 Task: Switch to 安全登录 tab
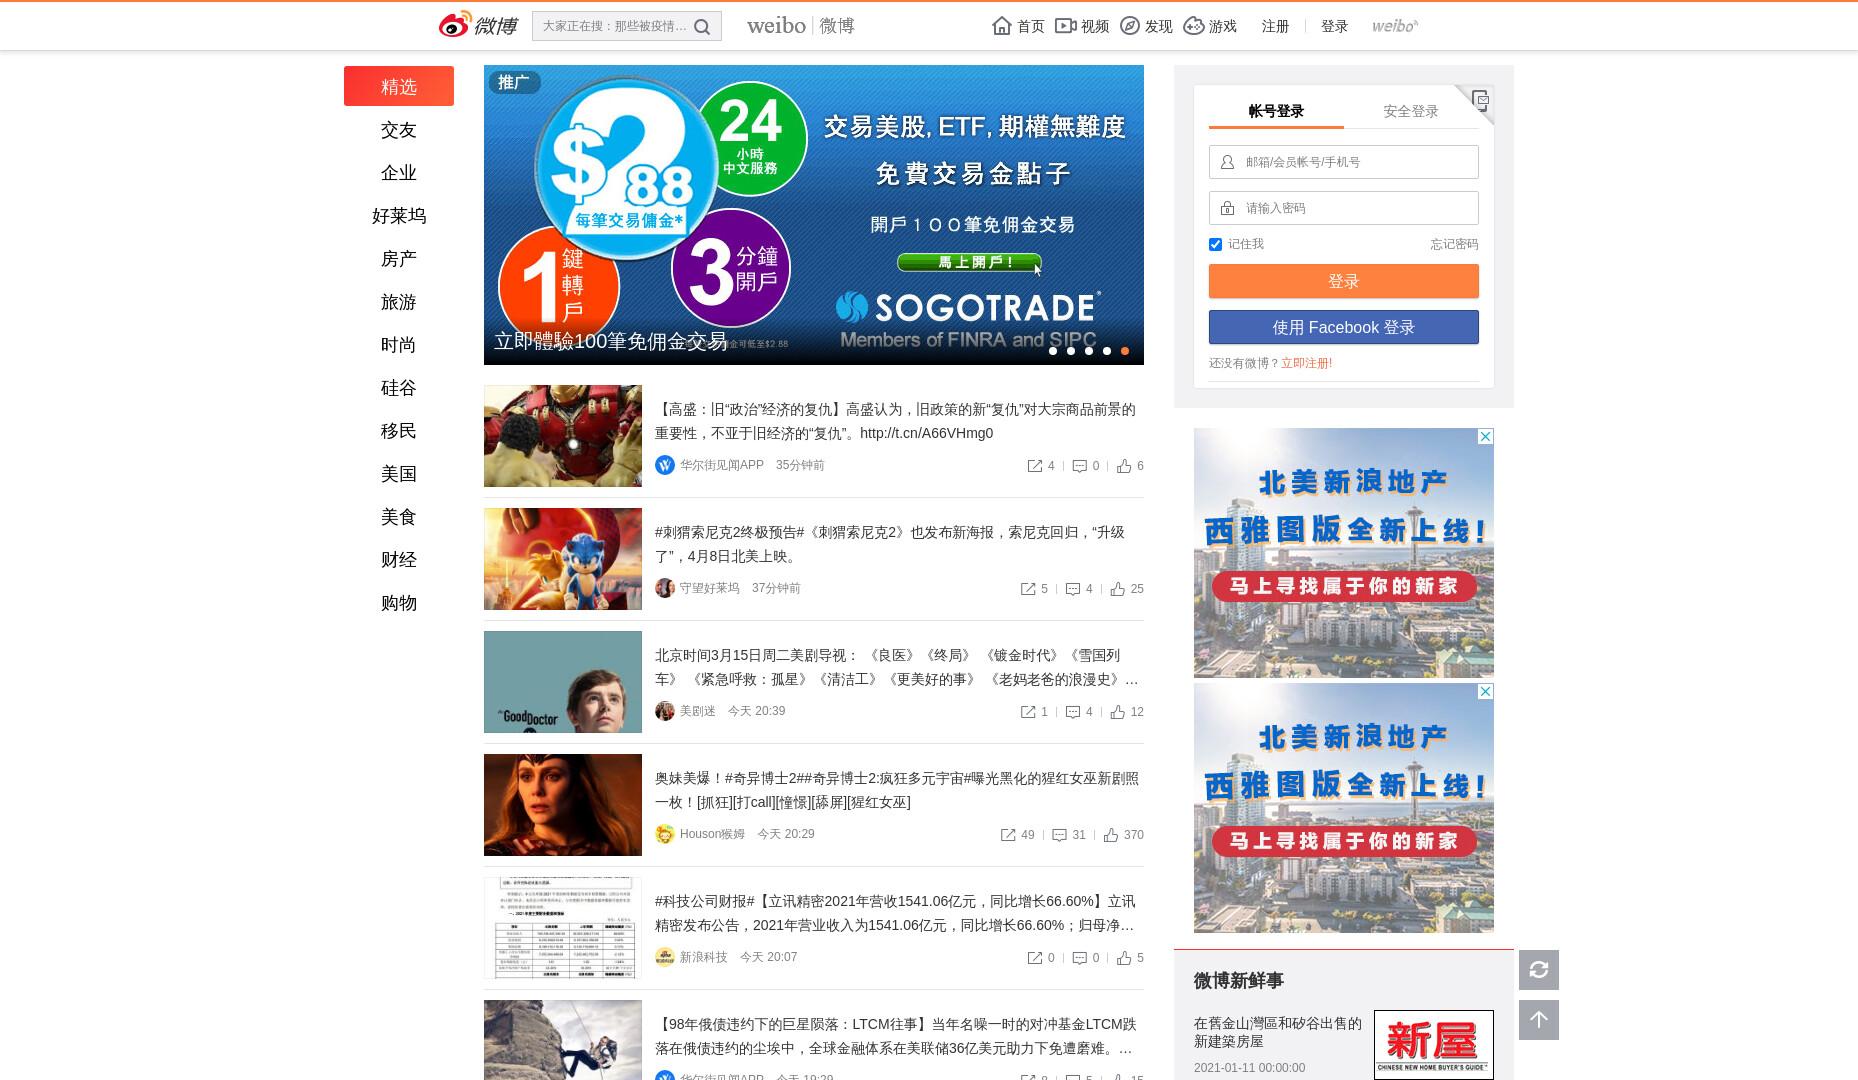1411,111
